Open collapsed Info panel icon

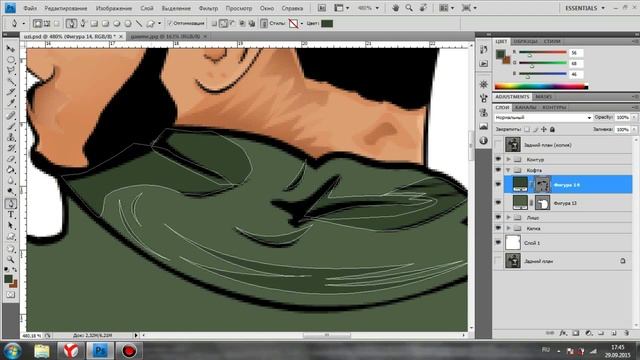point(484,140)
